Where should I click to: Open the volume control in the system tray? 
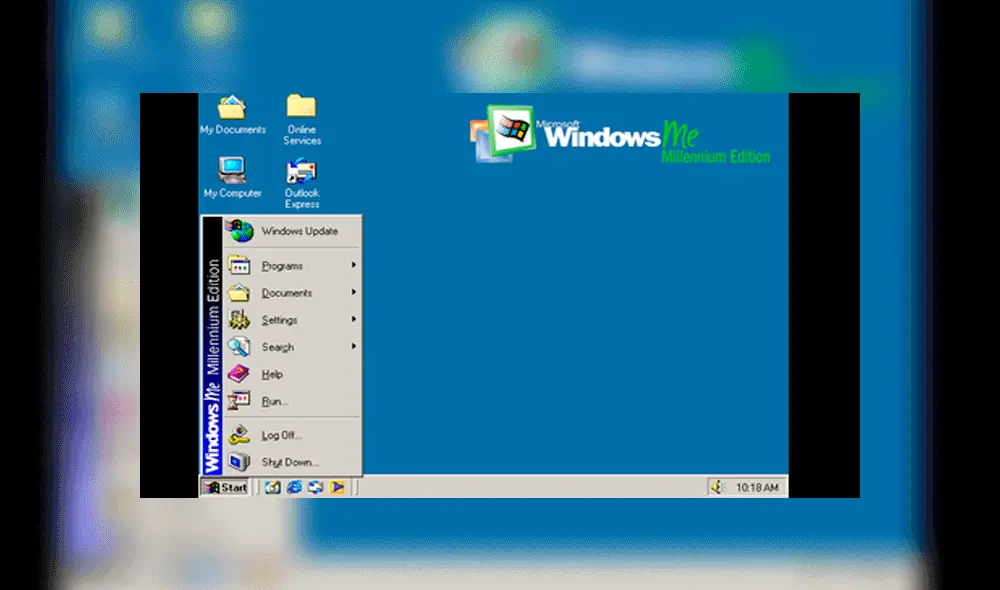(x=718, y=487)
